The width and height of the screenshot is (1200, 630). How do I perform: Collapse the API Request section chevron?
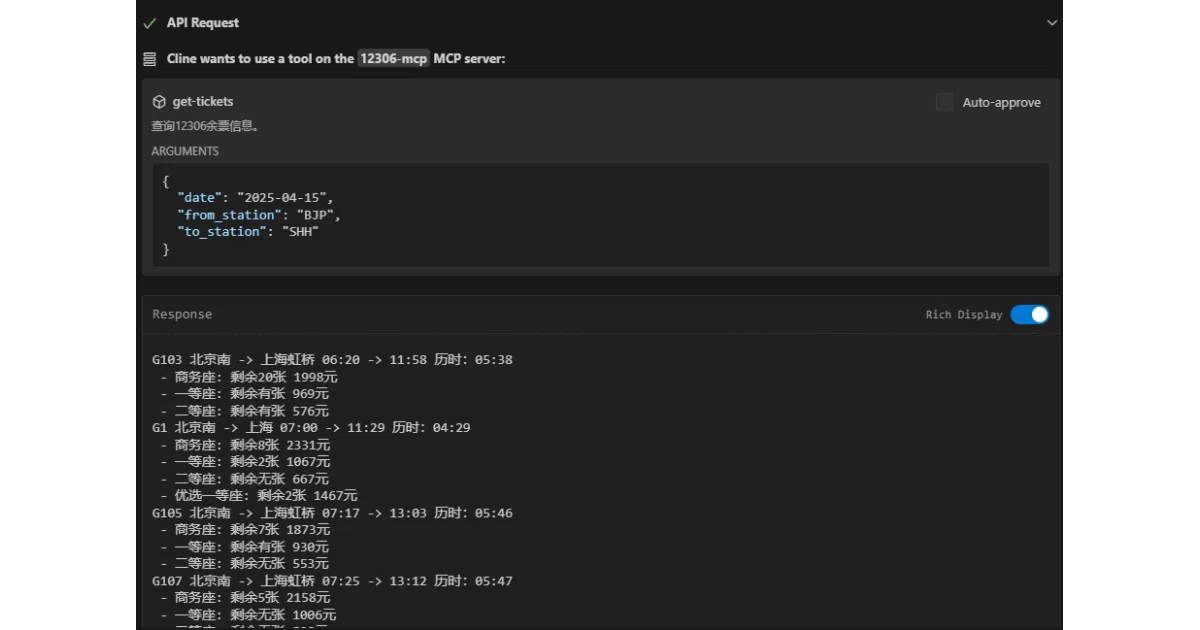(1051, 23)
